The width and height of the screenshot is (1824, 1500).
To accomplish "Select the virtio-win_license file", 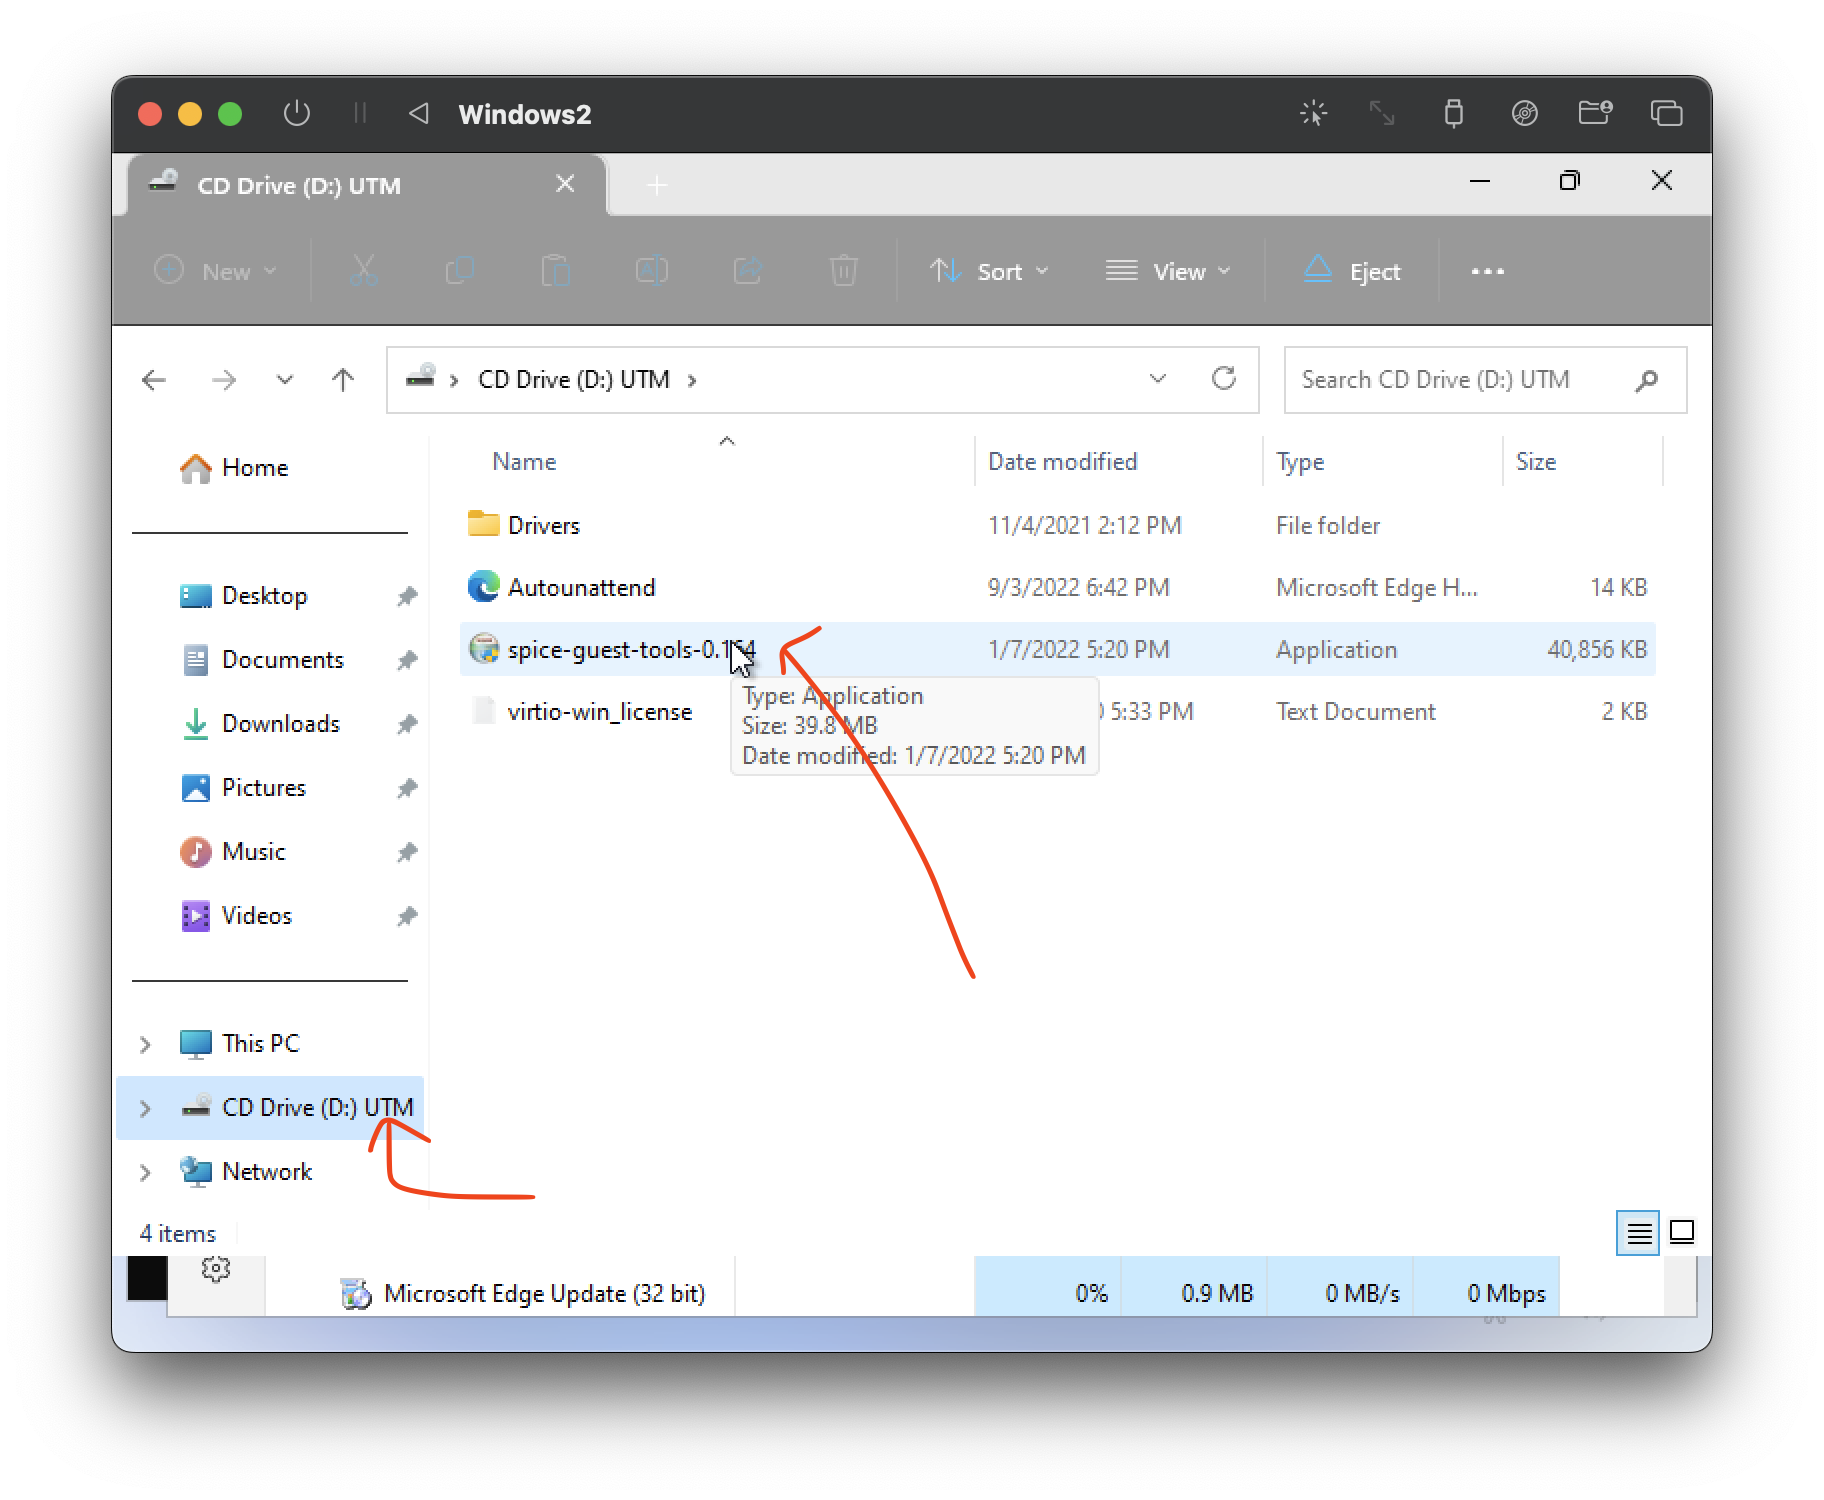I will (x=1058, y=711).
